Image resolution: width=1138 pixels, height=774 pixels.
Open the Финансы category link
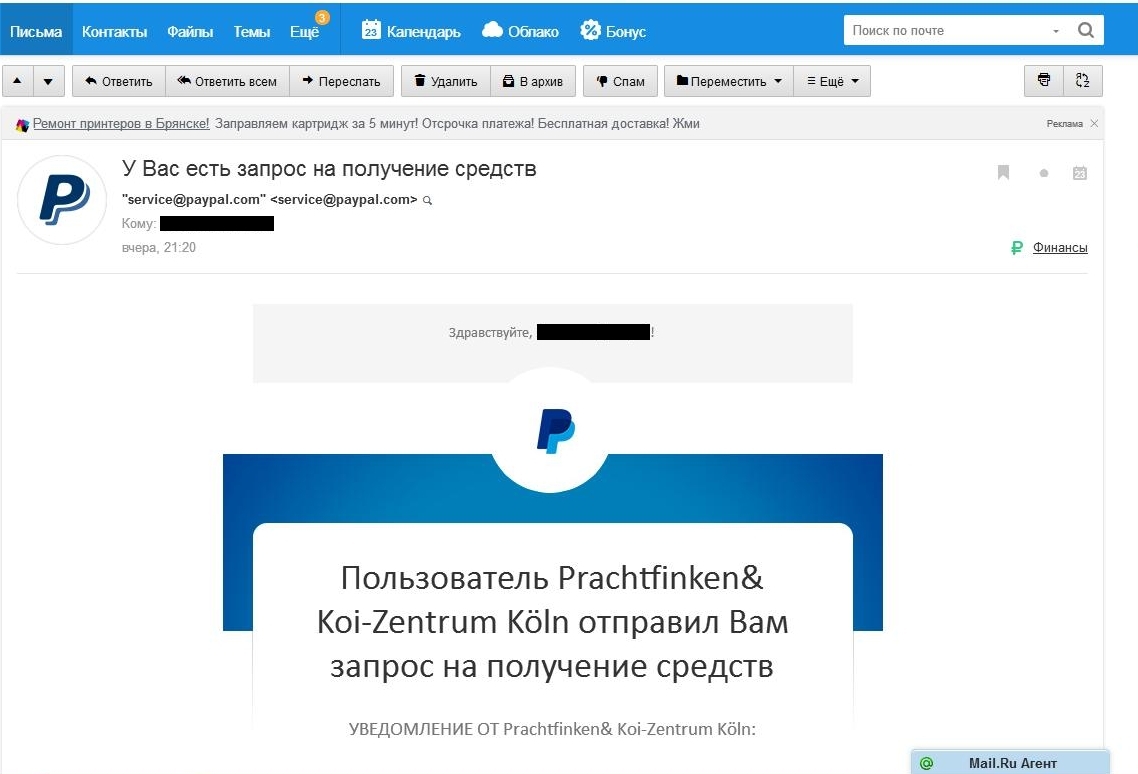click(x=1060, y=248)
